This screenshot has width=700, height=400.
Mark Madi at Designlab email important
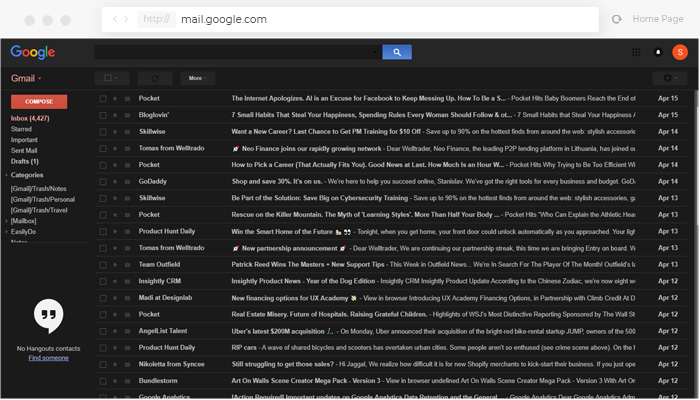(127, 298)
